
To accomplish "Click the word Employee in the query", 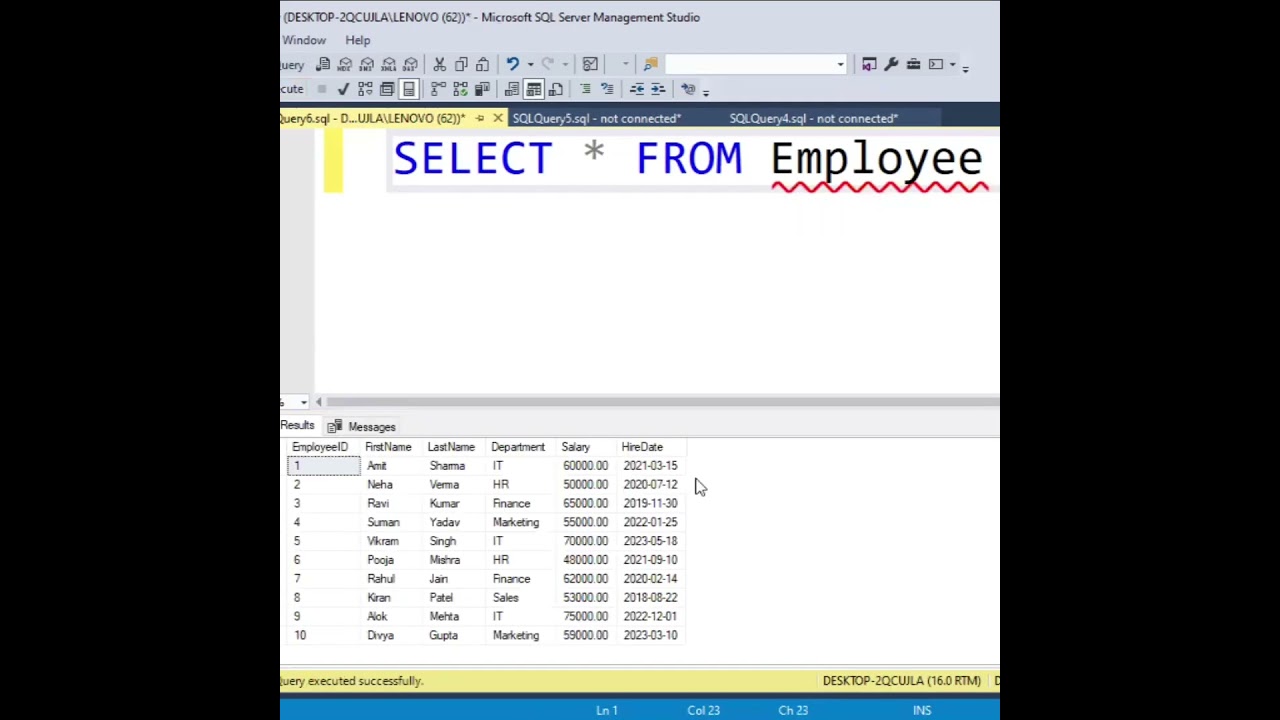I will pos(876,159).
